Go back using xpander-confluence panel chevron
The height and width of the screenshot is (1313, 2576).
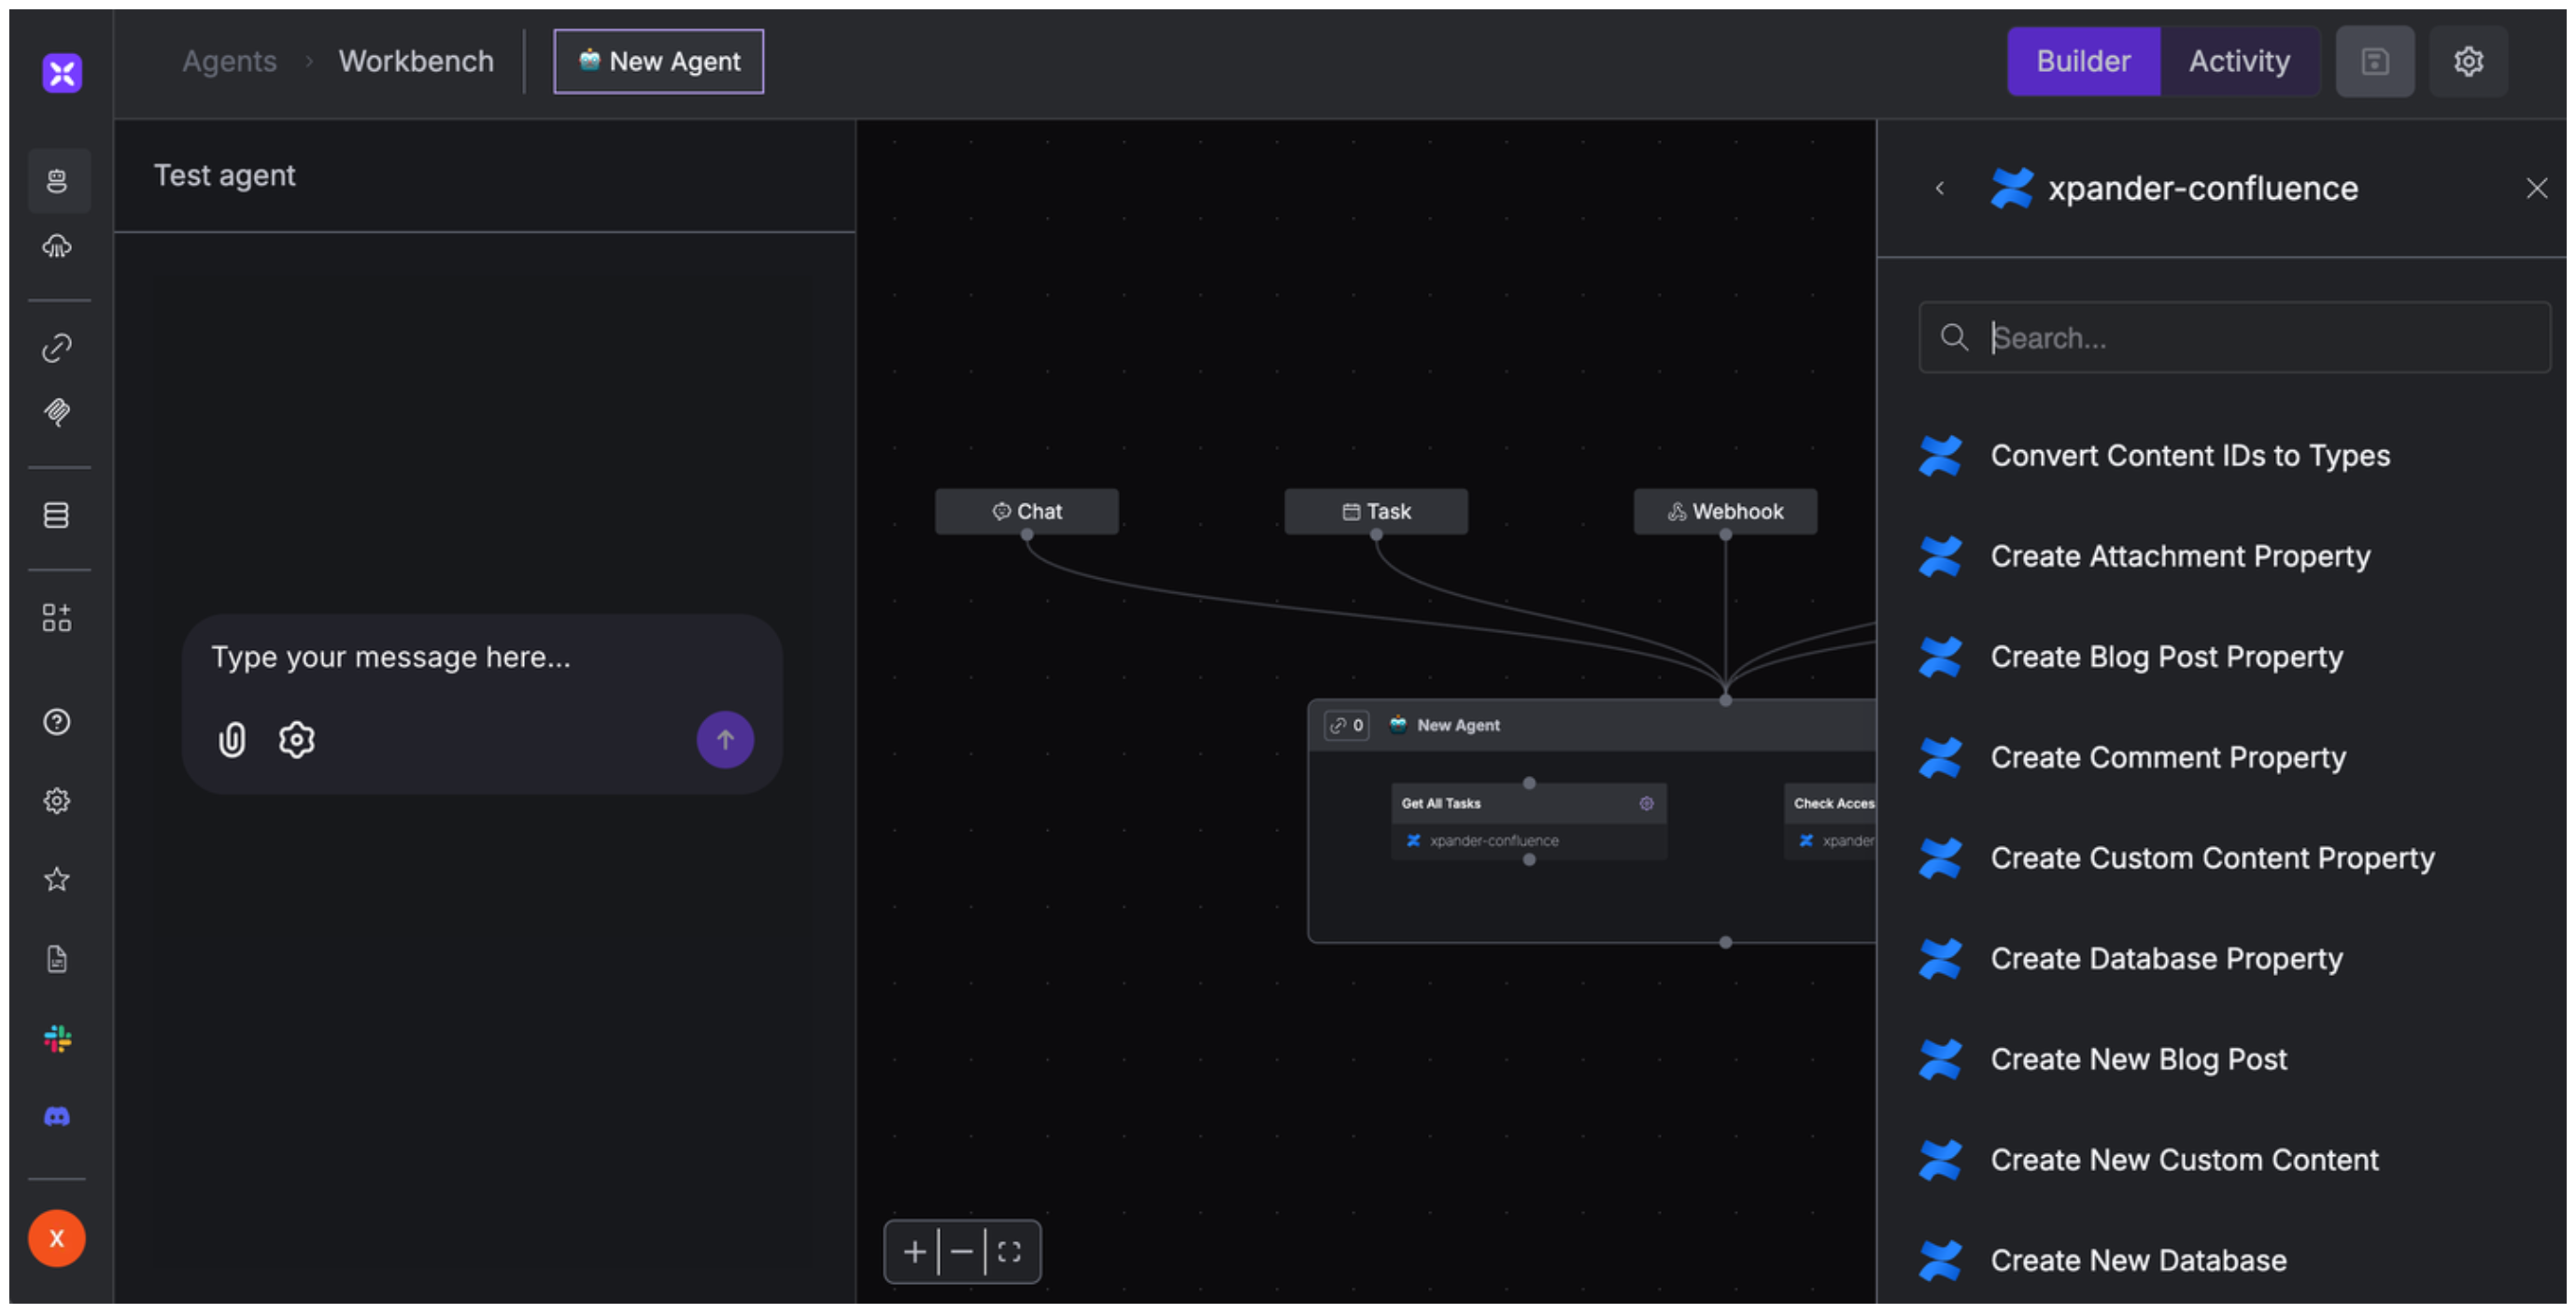(x=1940, y=188)
